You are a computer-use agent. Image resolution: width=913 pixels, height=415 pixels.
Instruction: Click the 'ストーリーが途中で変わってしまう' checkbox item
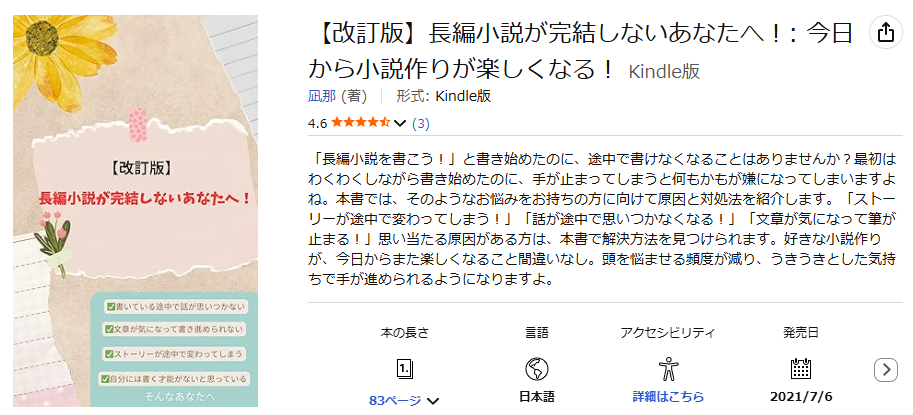coord(174,353)
